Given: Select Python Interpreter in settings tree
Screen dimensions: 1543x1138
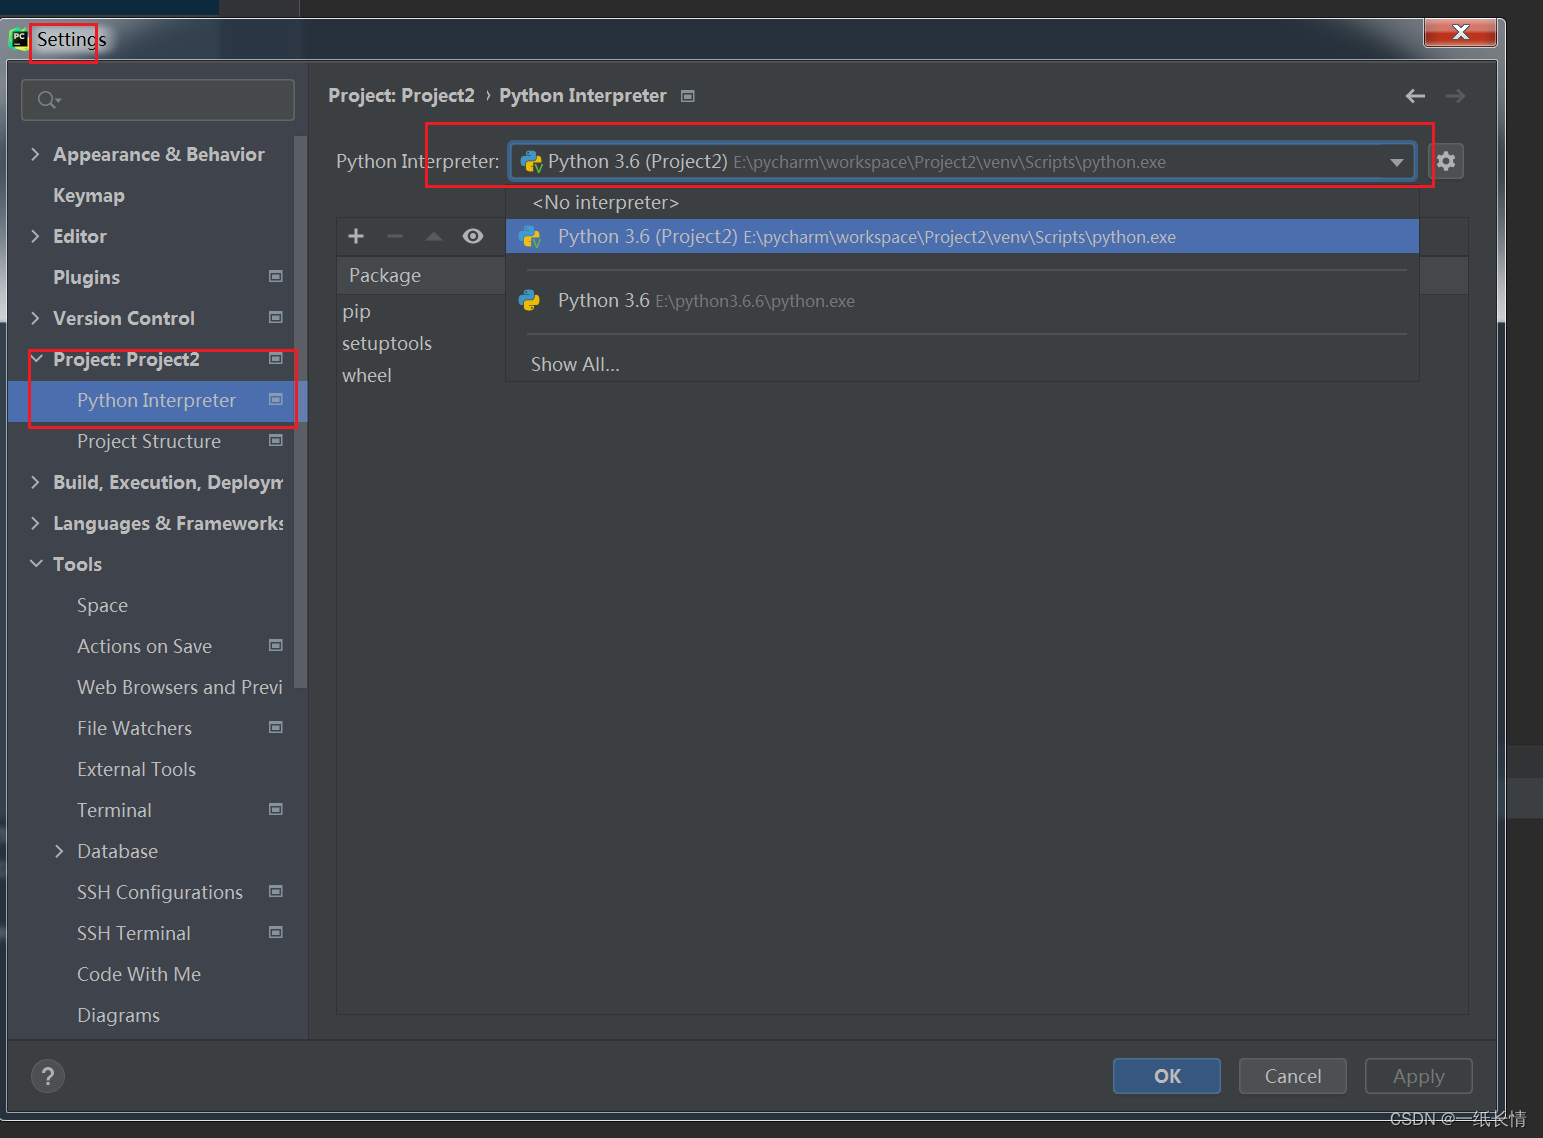Looking at the screenshot, I should [156, 400].
